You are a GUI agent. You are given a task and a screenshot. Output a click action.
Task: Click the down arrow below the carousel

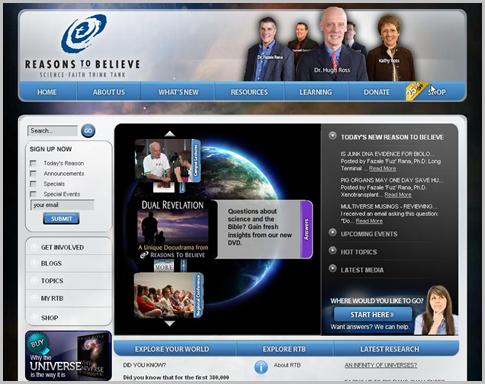click(170, 323)
